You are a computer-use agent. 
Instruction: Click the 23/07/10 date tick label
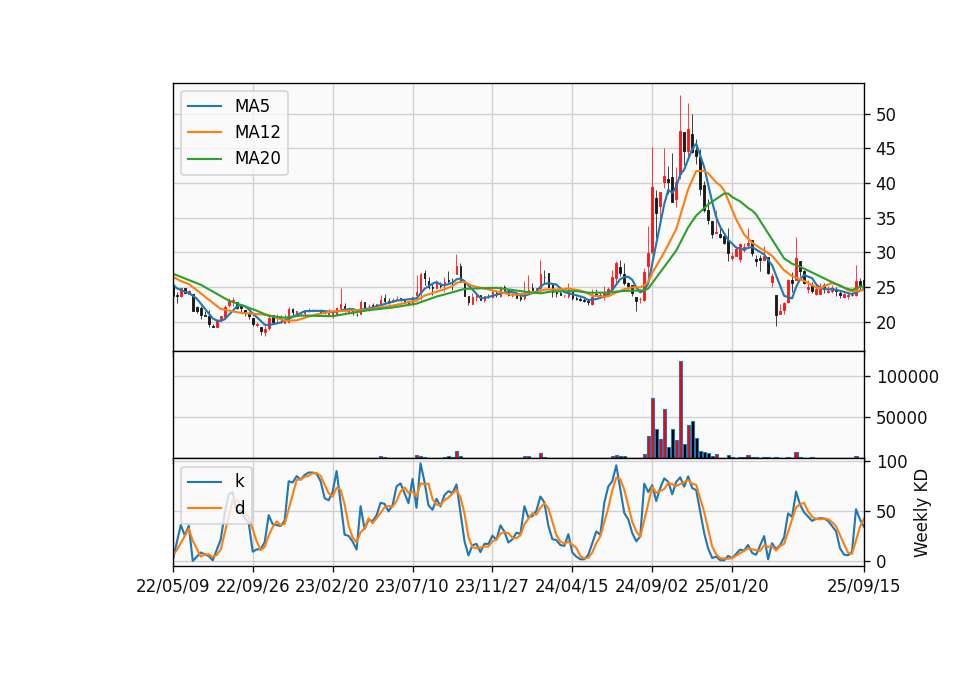(412, 586)
